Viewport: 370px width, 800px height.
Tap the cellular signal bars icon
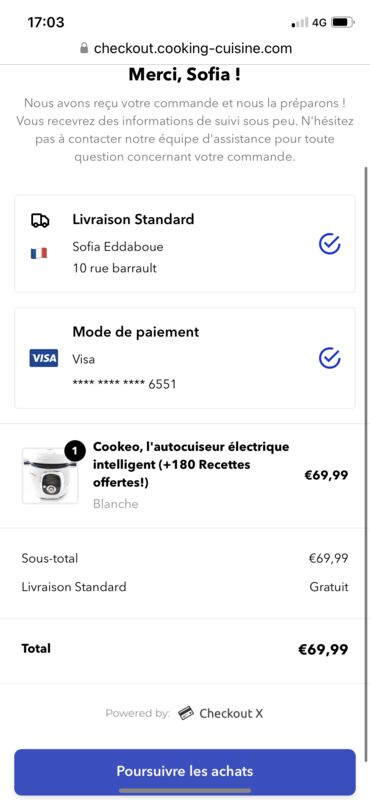(300, 22)
